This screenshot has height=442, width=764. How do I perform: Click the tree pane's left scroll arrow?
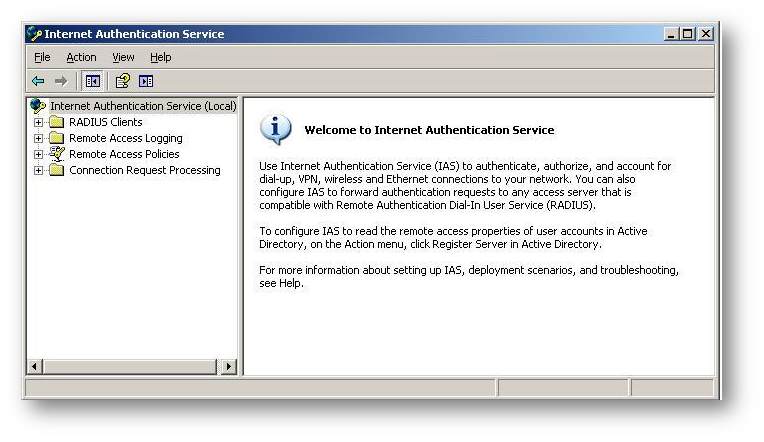click(35, 367)
